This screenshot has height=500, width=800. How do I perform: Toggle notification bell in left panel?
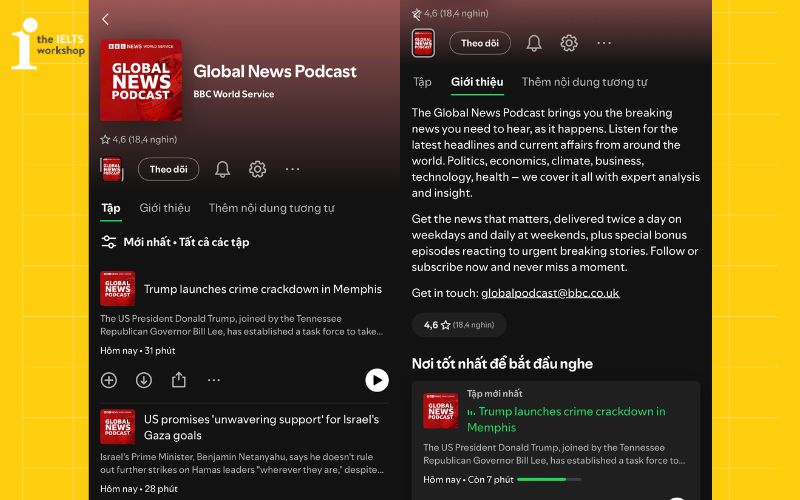point(222,169)
